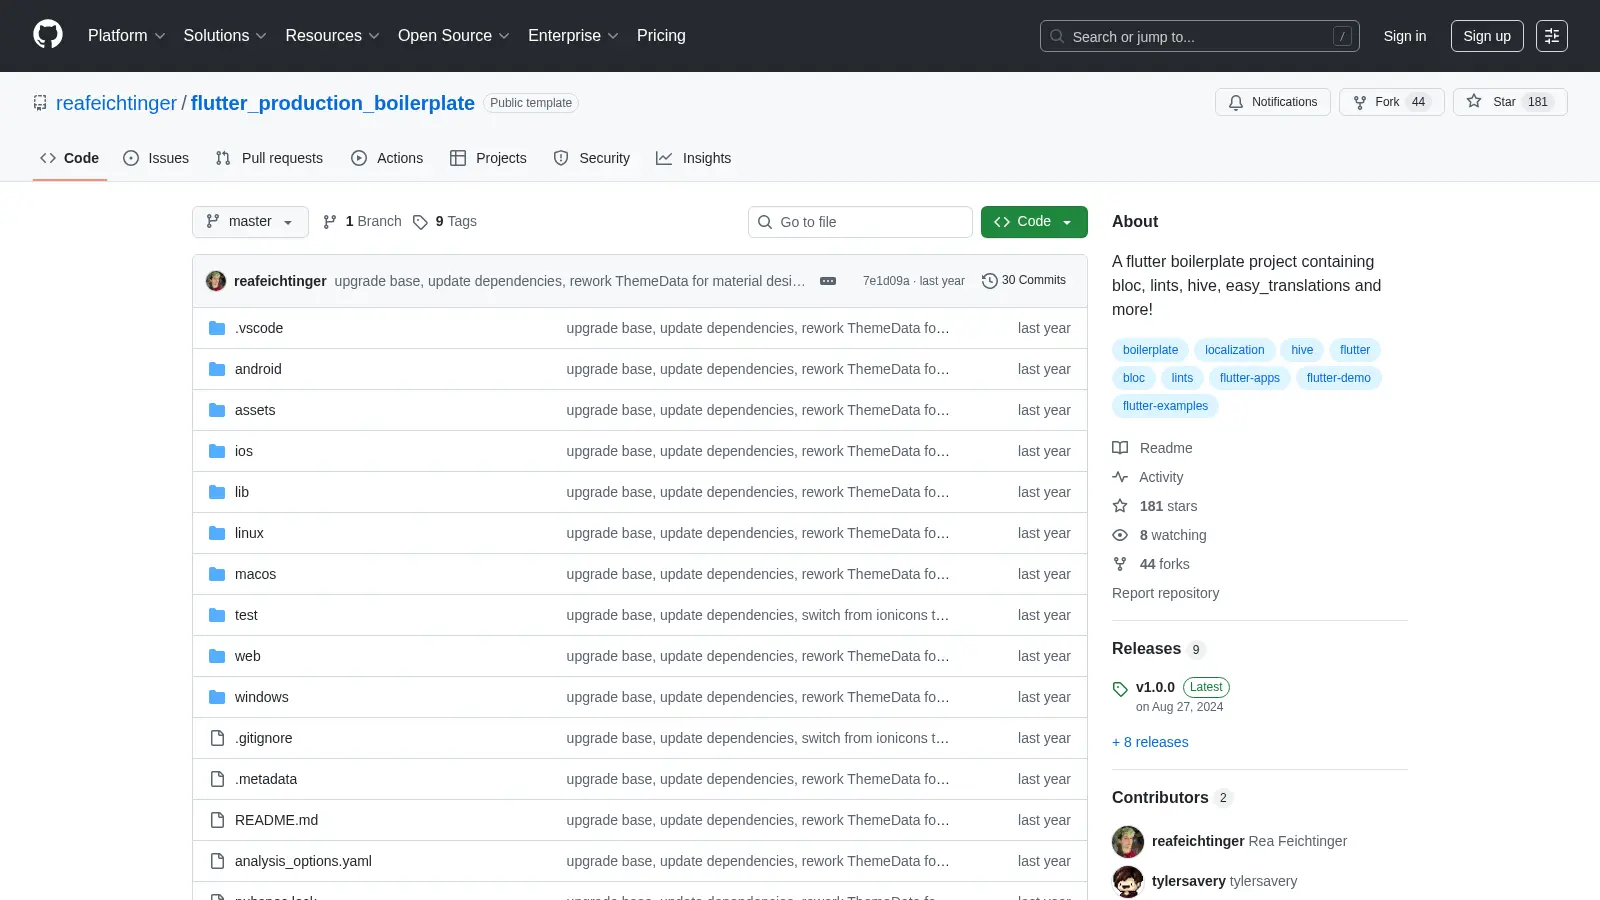Switch to the Security tab
The image size is (1600, 900).
click(591, 158)
